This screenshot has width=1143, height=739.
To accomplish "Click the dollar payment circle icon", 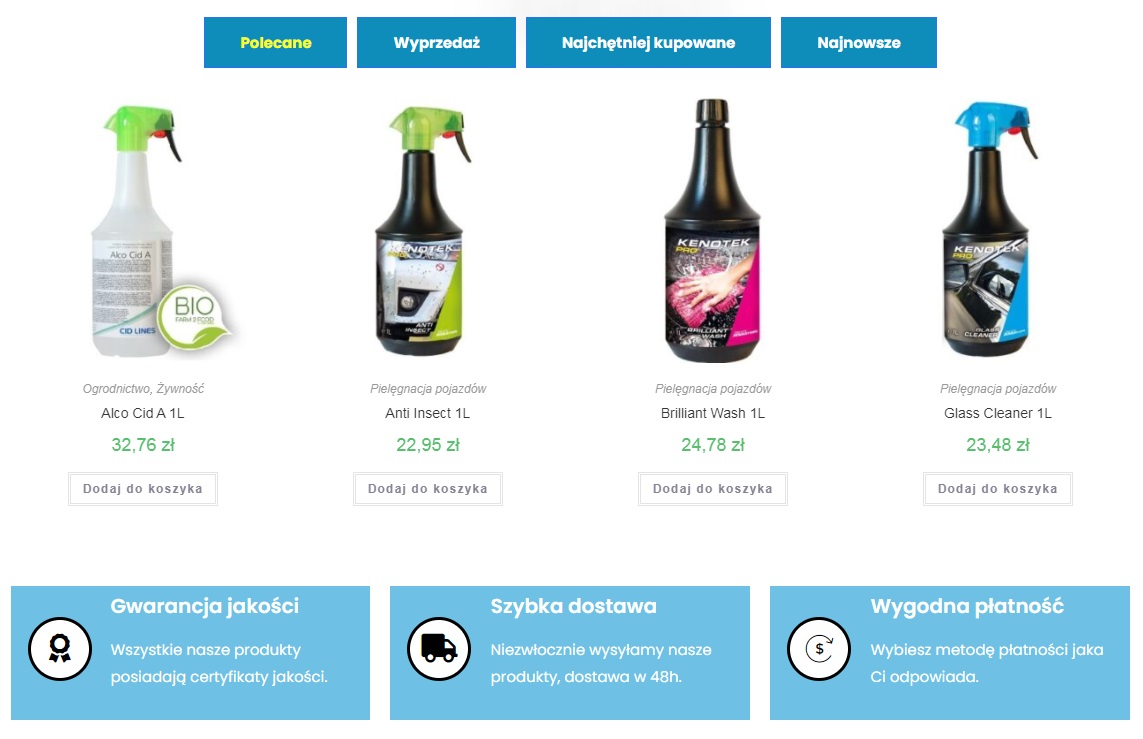I will tap(819, 649).
